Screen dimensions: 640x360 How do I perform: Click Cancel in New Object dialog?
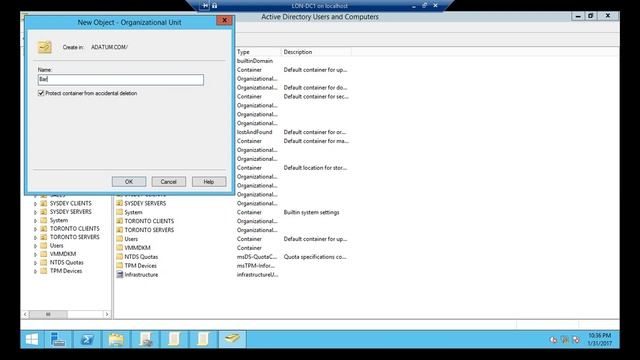coord(169,182)
